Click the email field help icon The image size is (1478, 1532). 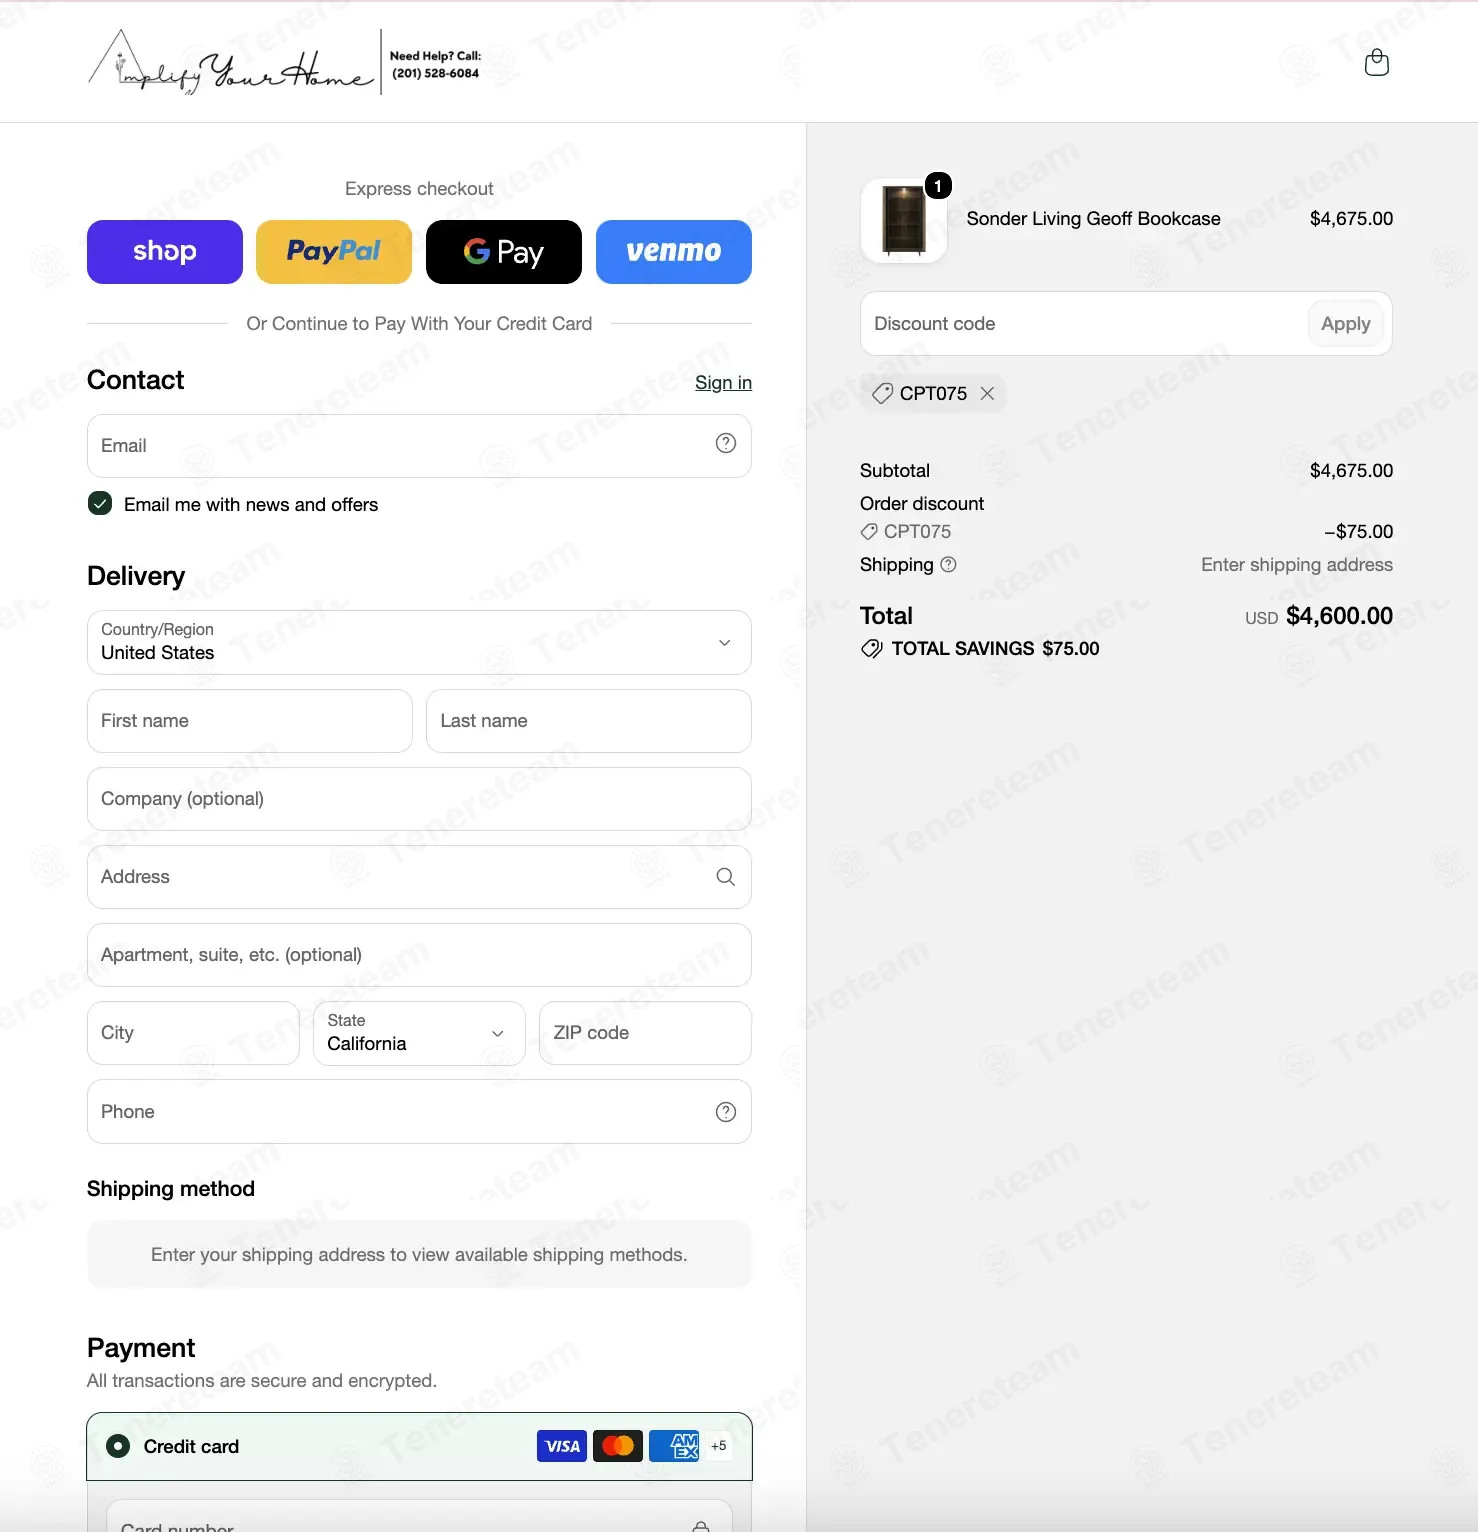726,443
